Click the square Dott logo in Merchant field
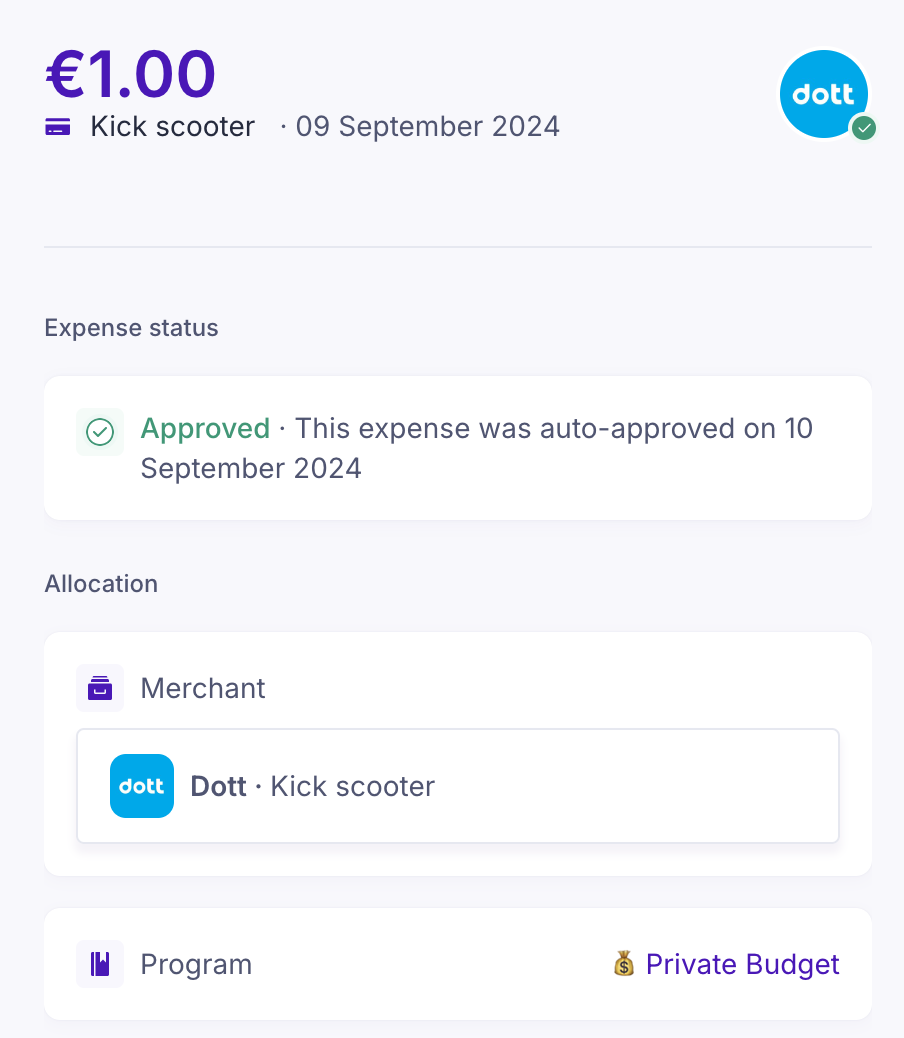This screenshot has width=904, height=1038. (142, 786)
